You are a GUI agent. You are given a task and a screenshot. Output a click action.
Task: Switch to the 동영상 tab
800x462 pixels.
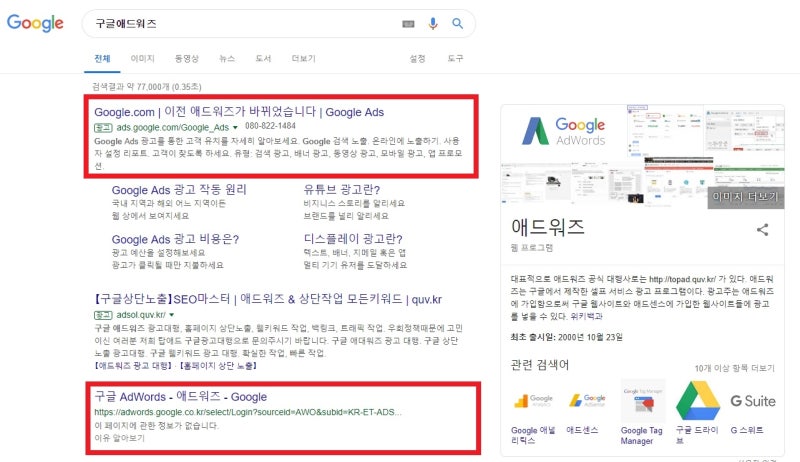point(187,59)
